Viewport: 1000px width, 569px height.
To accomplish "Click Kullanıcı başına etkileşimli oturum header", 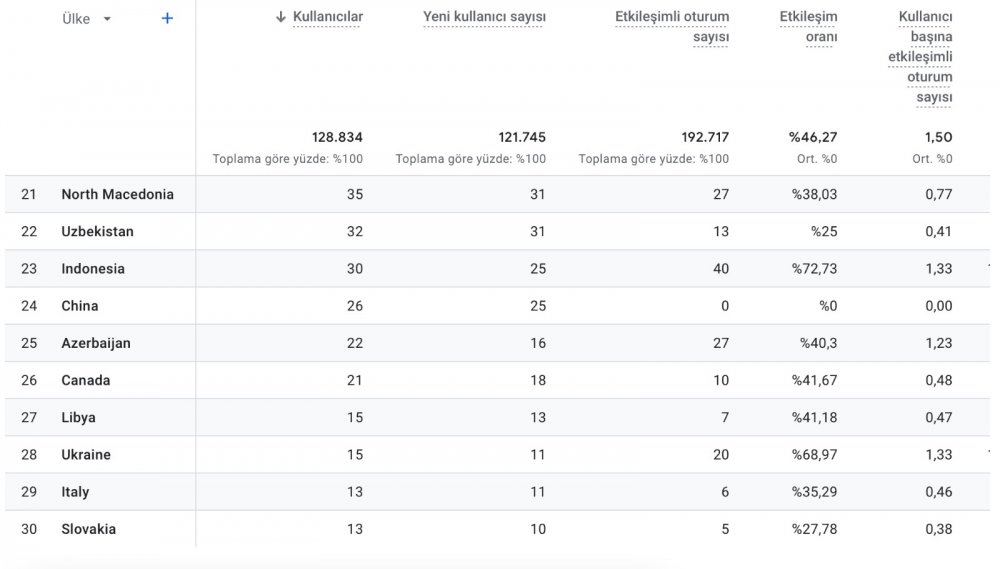I will coord(920,57).
